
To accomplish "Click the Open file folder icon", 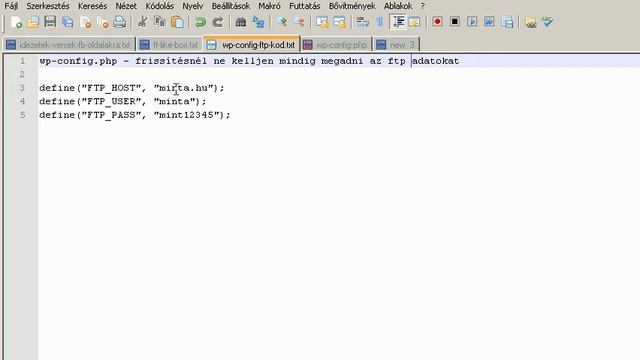I will tap(33, 22).
